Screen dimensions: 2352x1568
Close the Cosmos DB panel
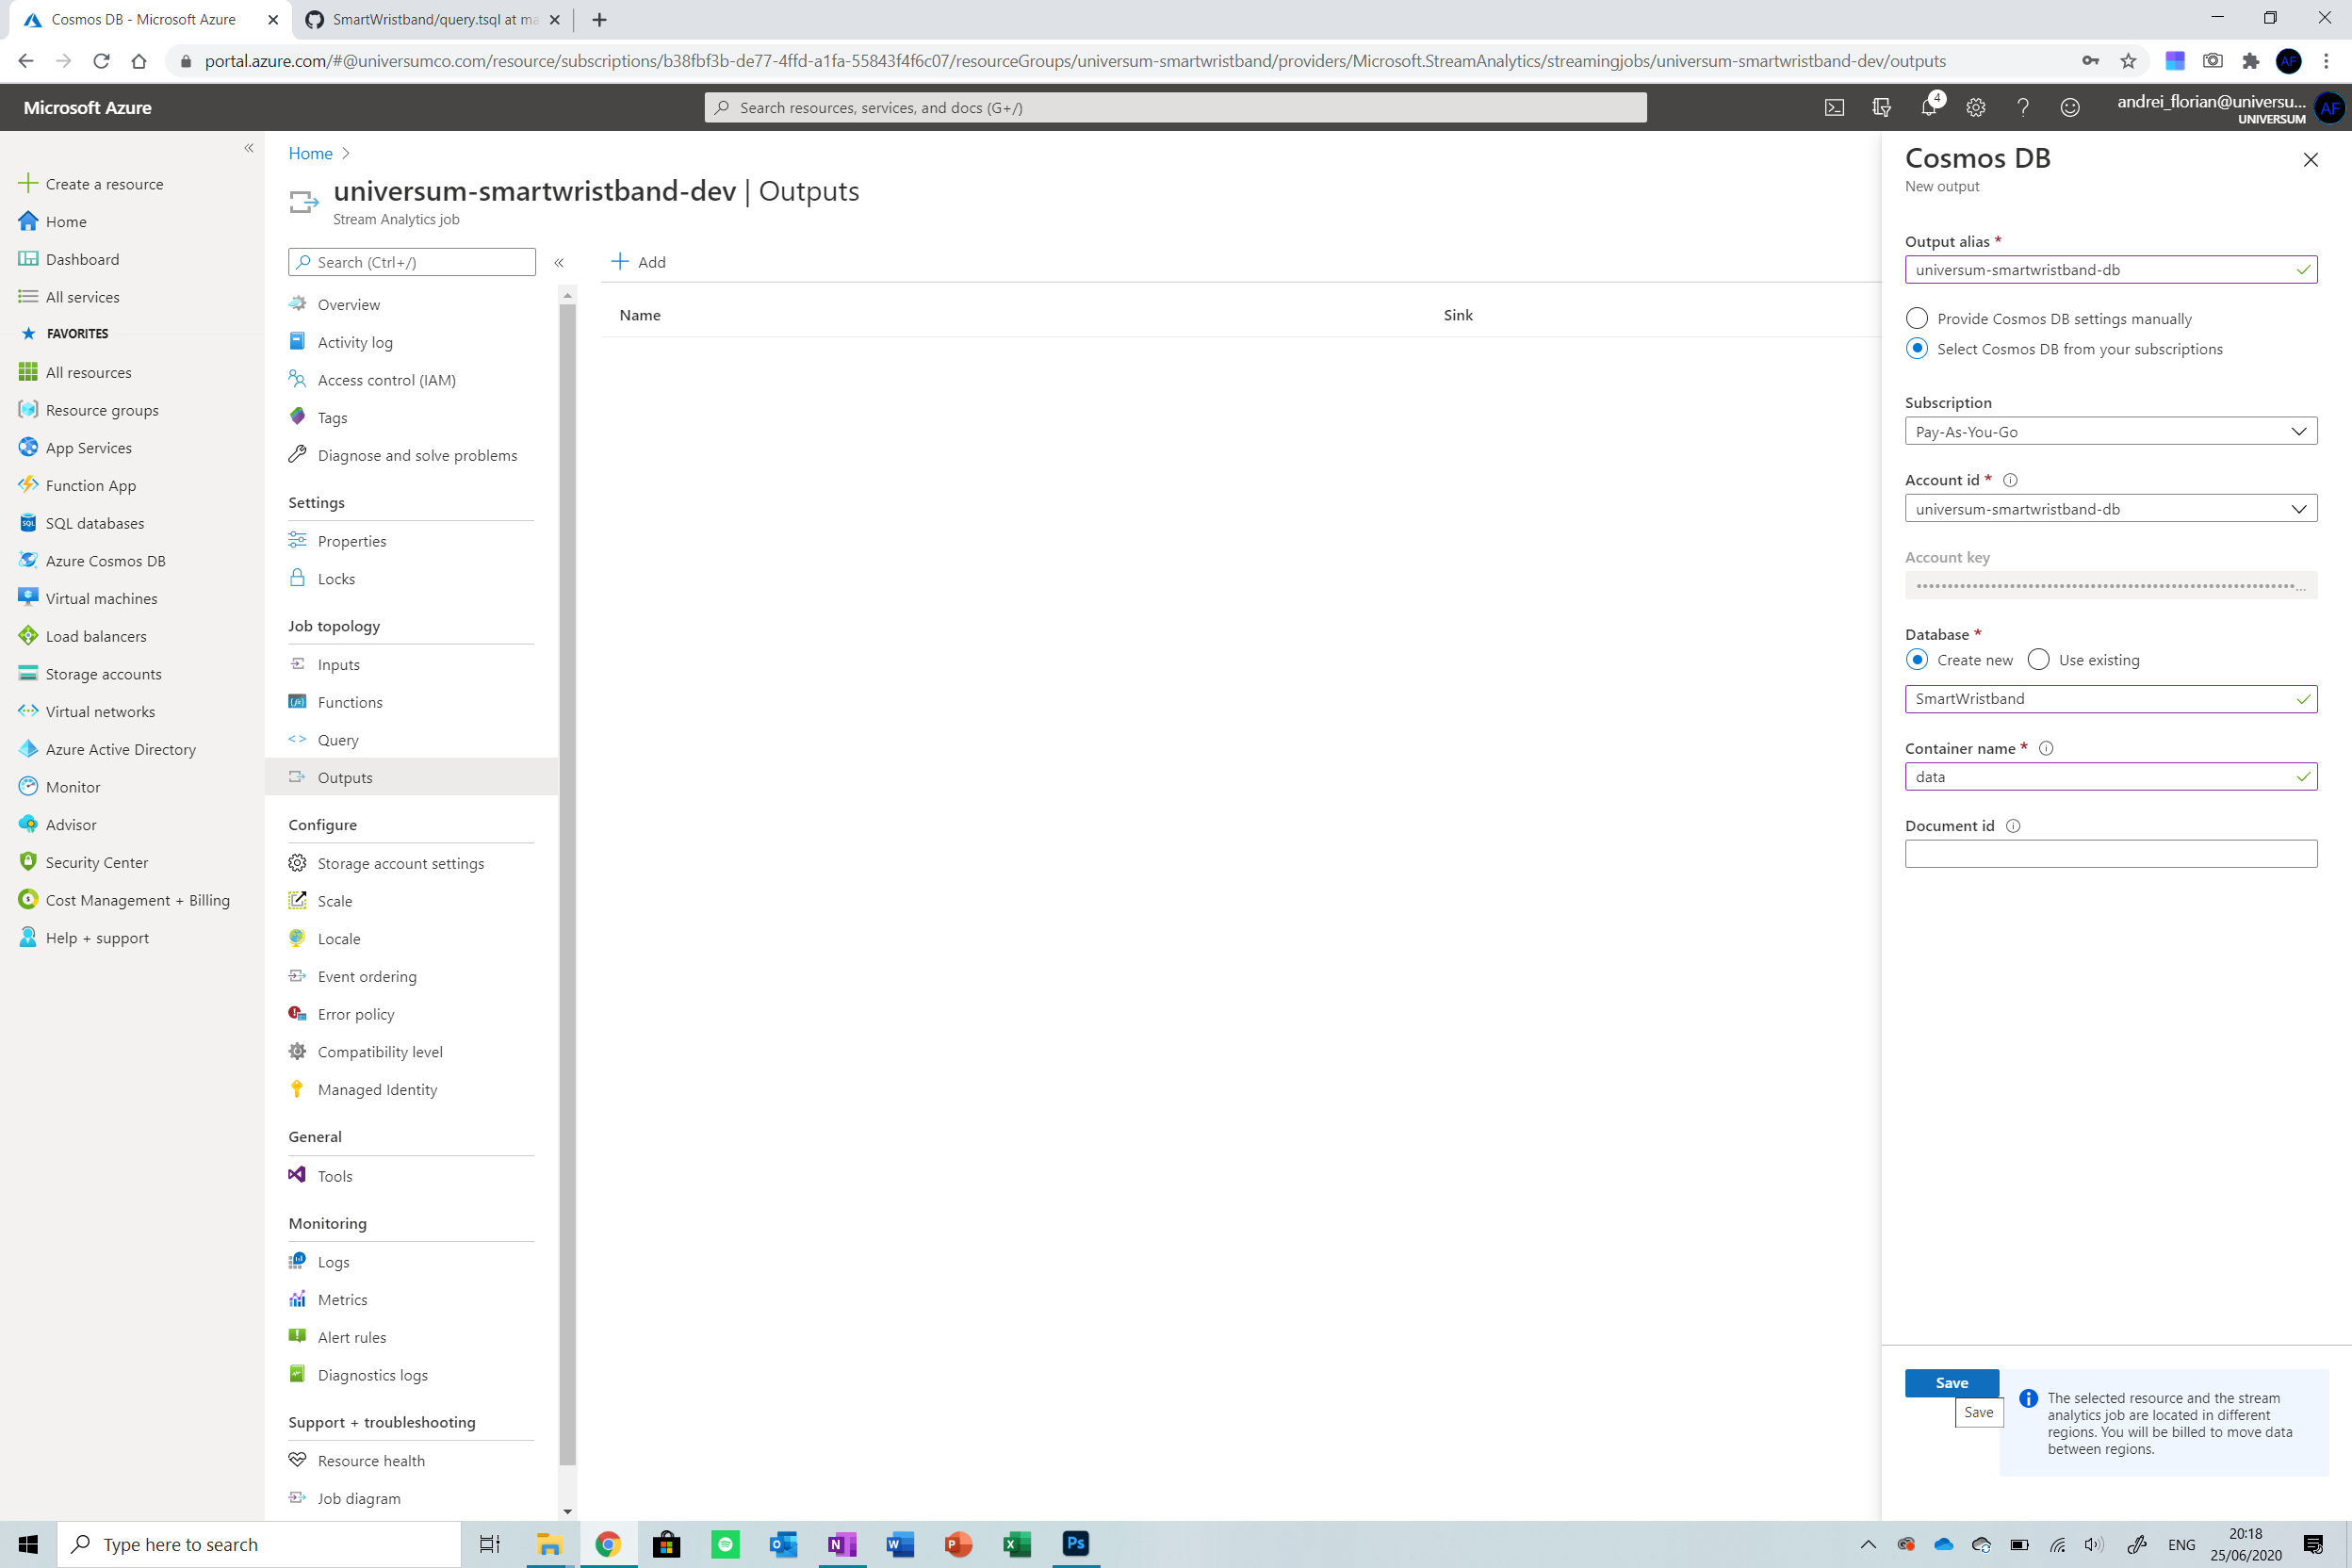tap(2310, 160)
